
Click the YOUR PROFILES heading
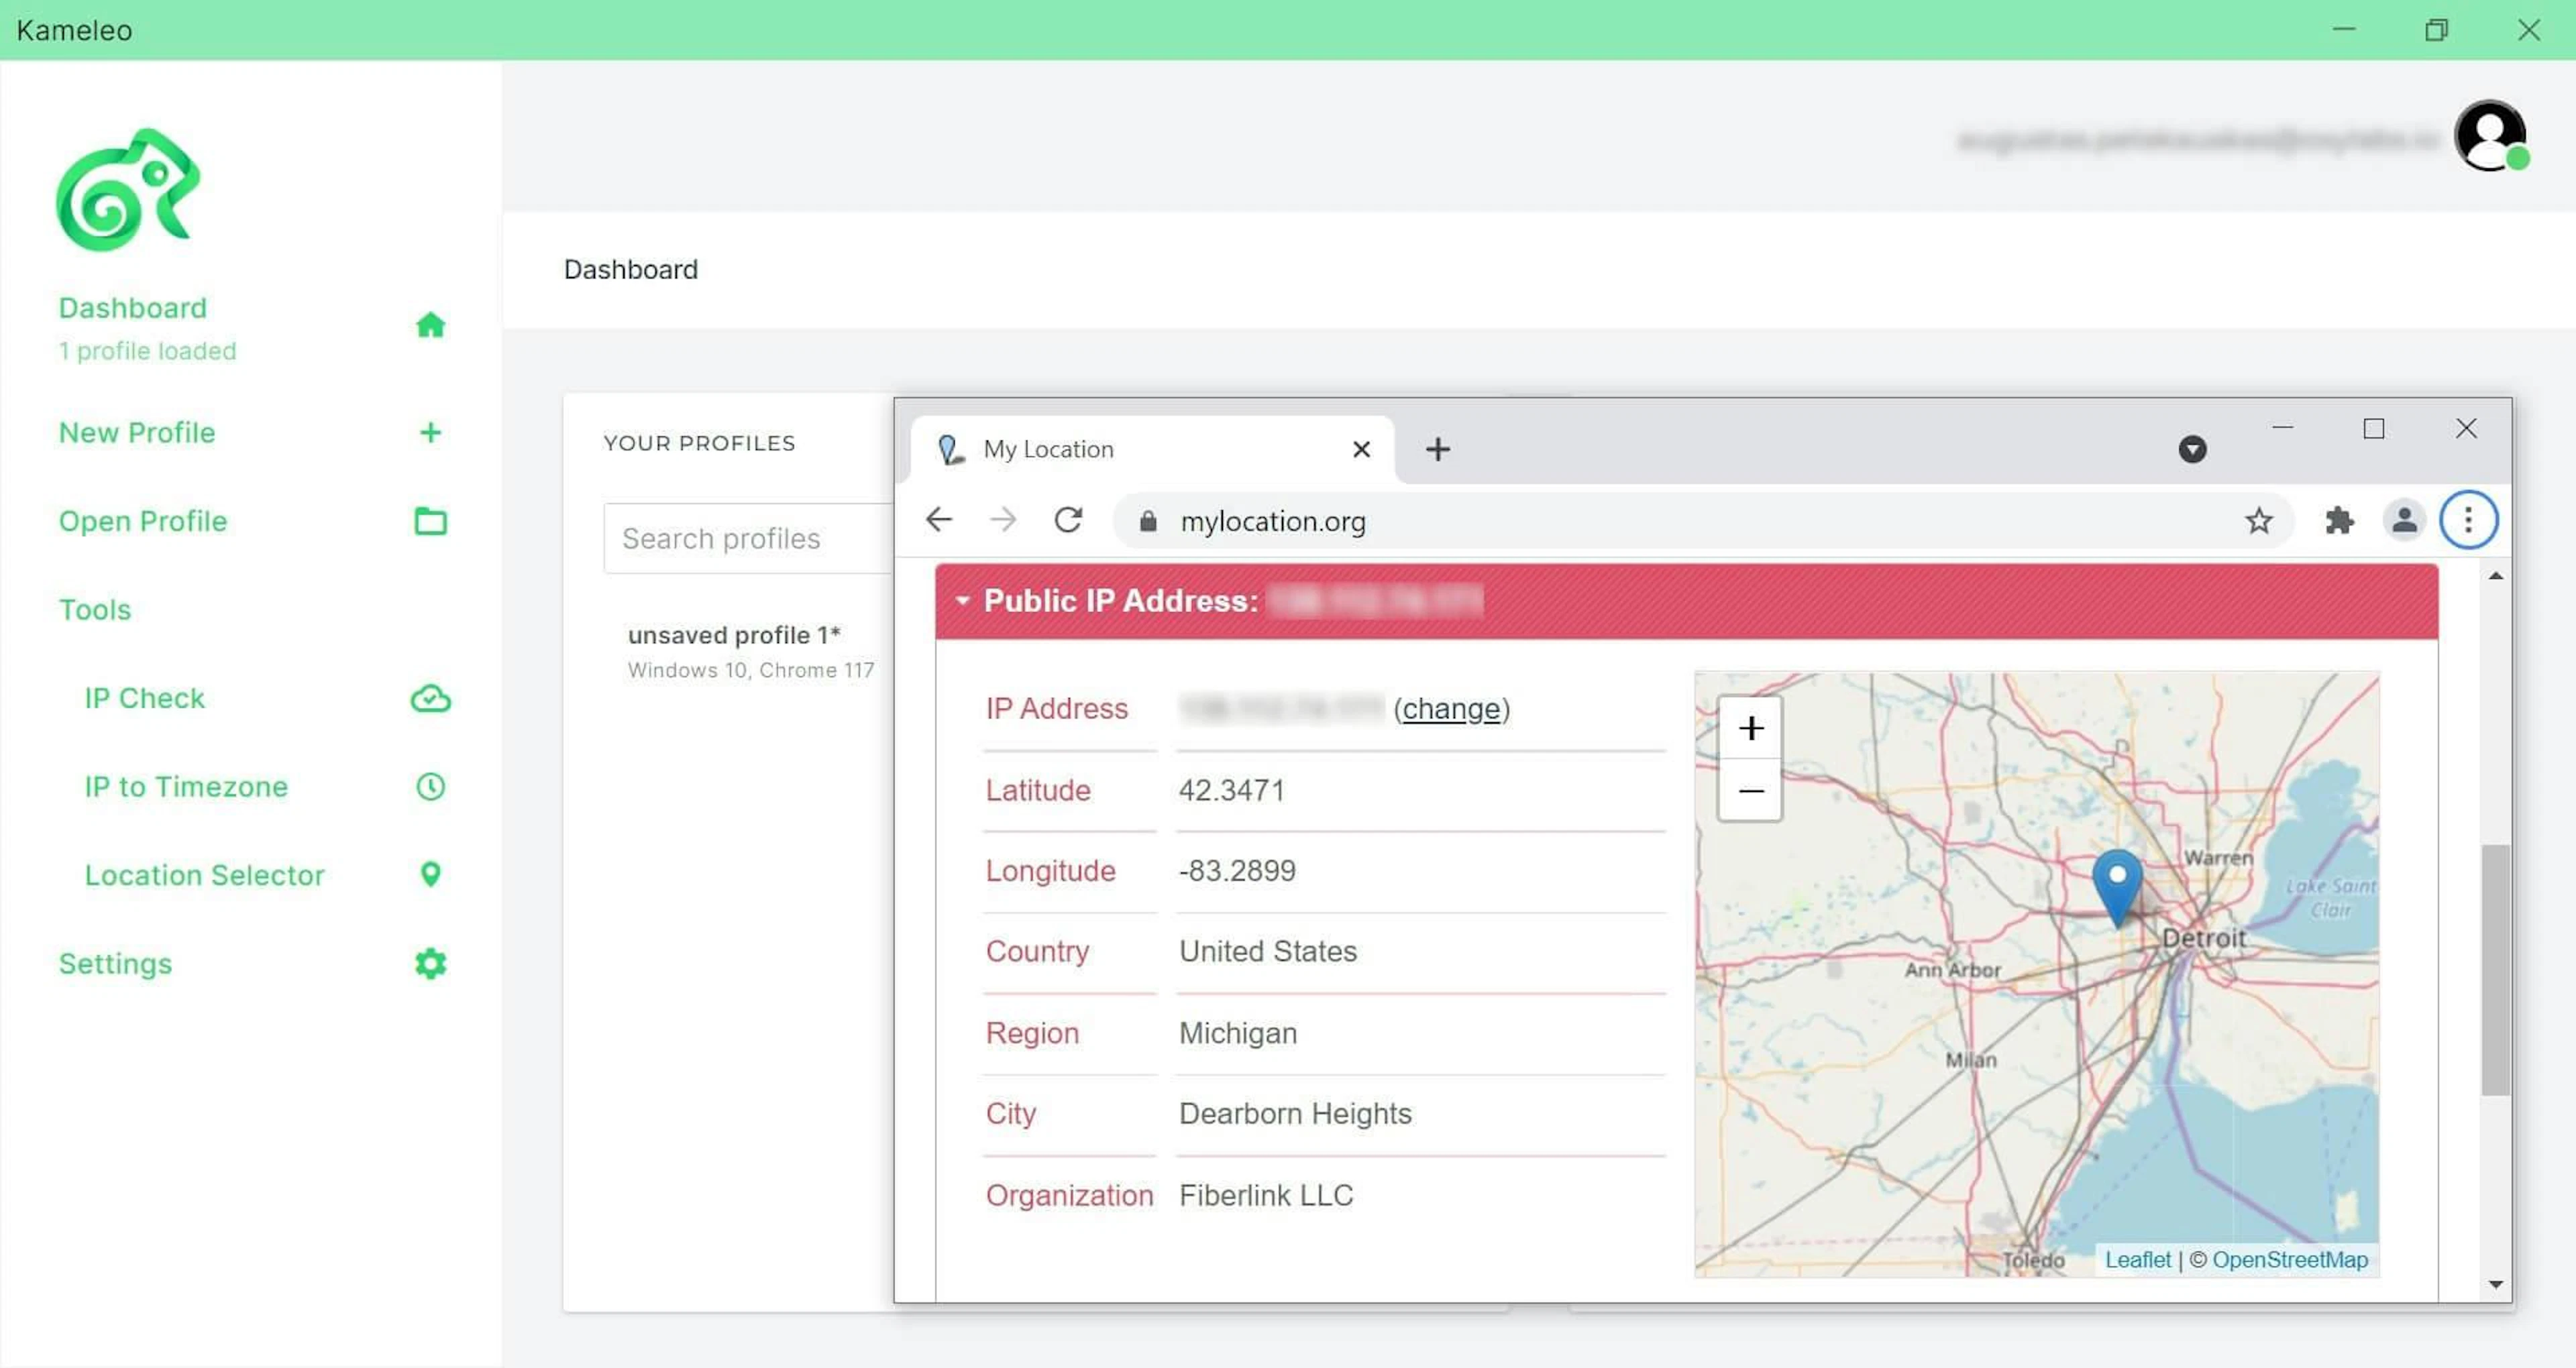point(699,443)
